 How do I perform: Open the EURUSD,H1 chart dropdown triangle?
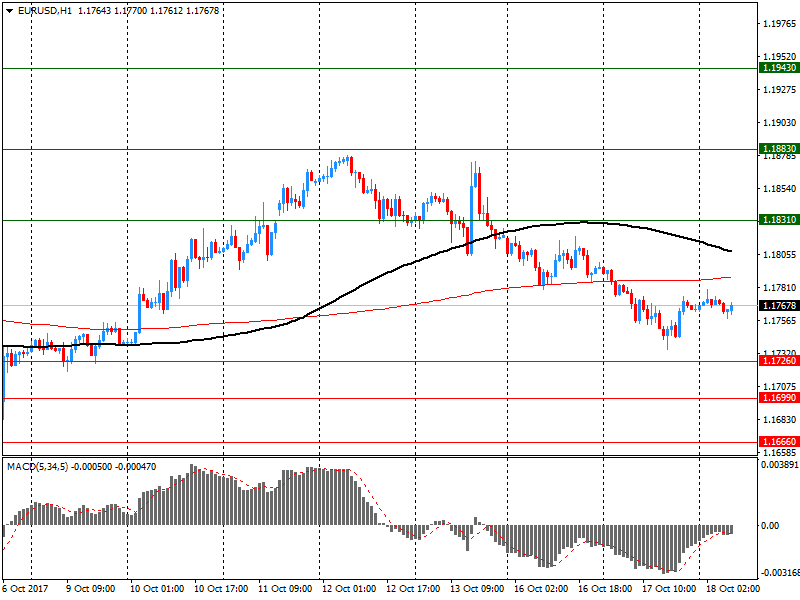[x=10, y=10]
